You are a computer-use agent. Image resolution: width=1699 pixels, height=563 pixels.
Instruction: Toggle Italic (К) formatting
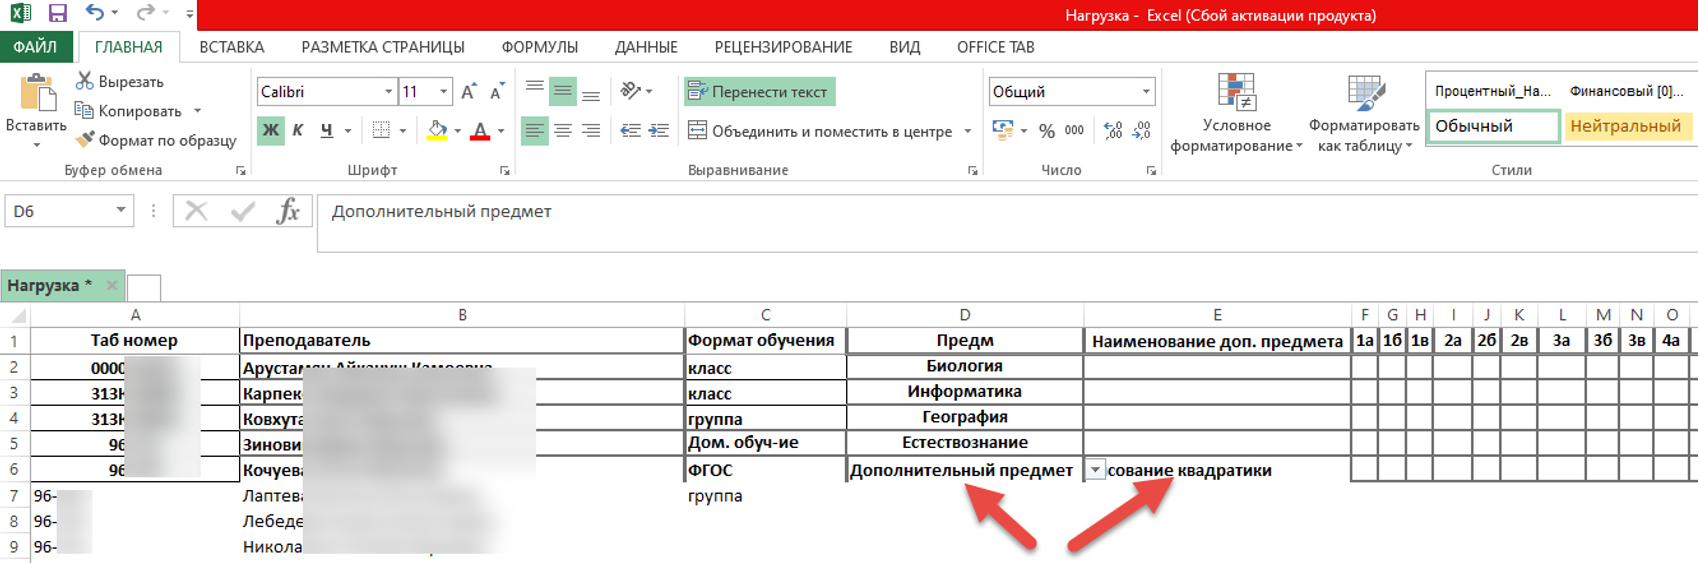tap(298, 131)
